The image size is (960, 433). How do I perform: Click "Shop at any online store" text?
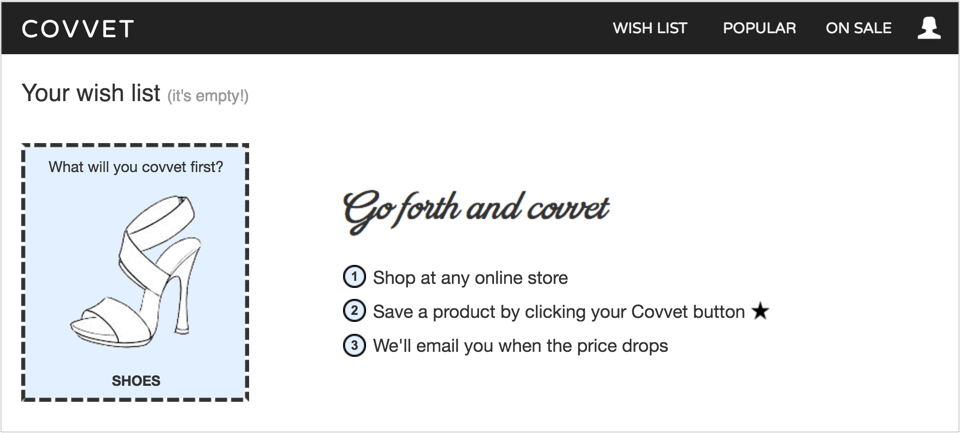(x=470, y=278)
